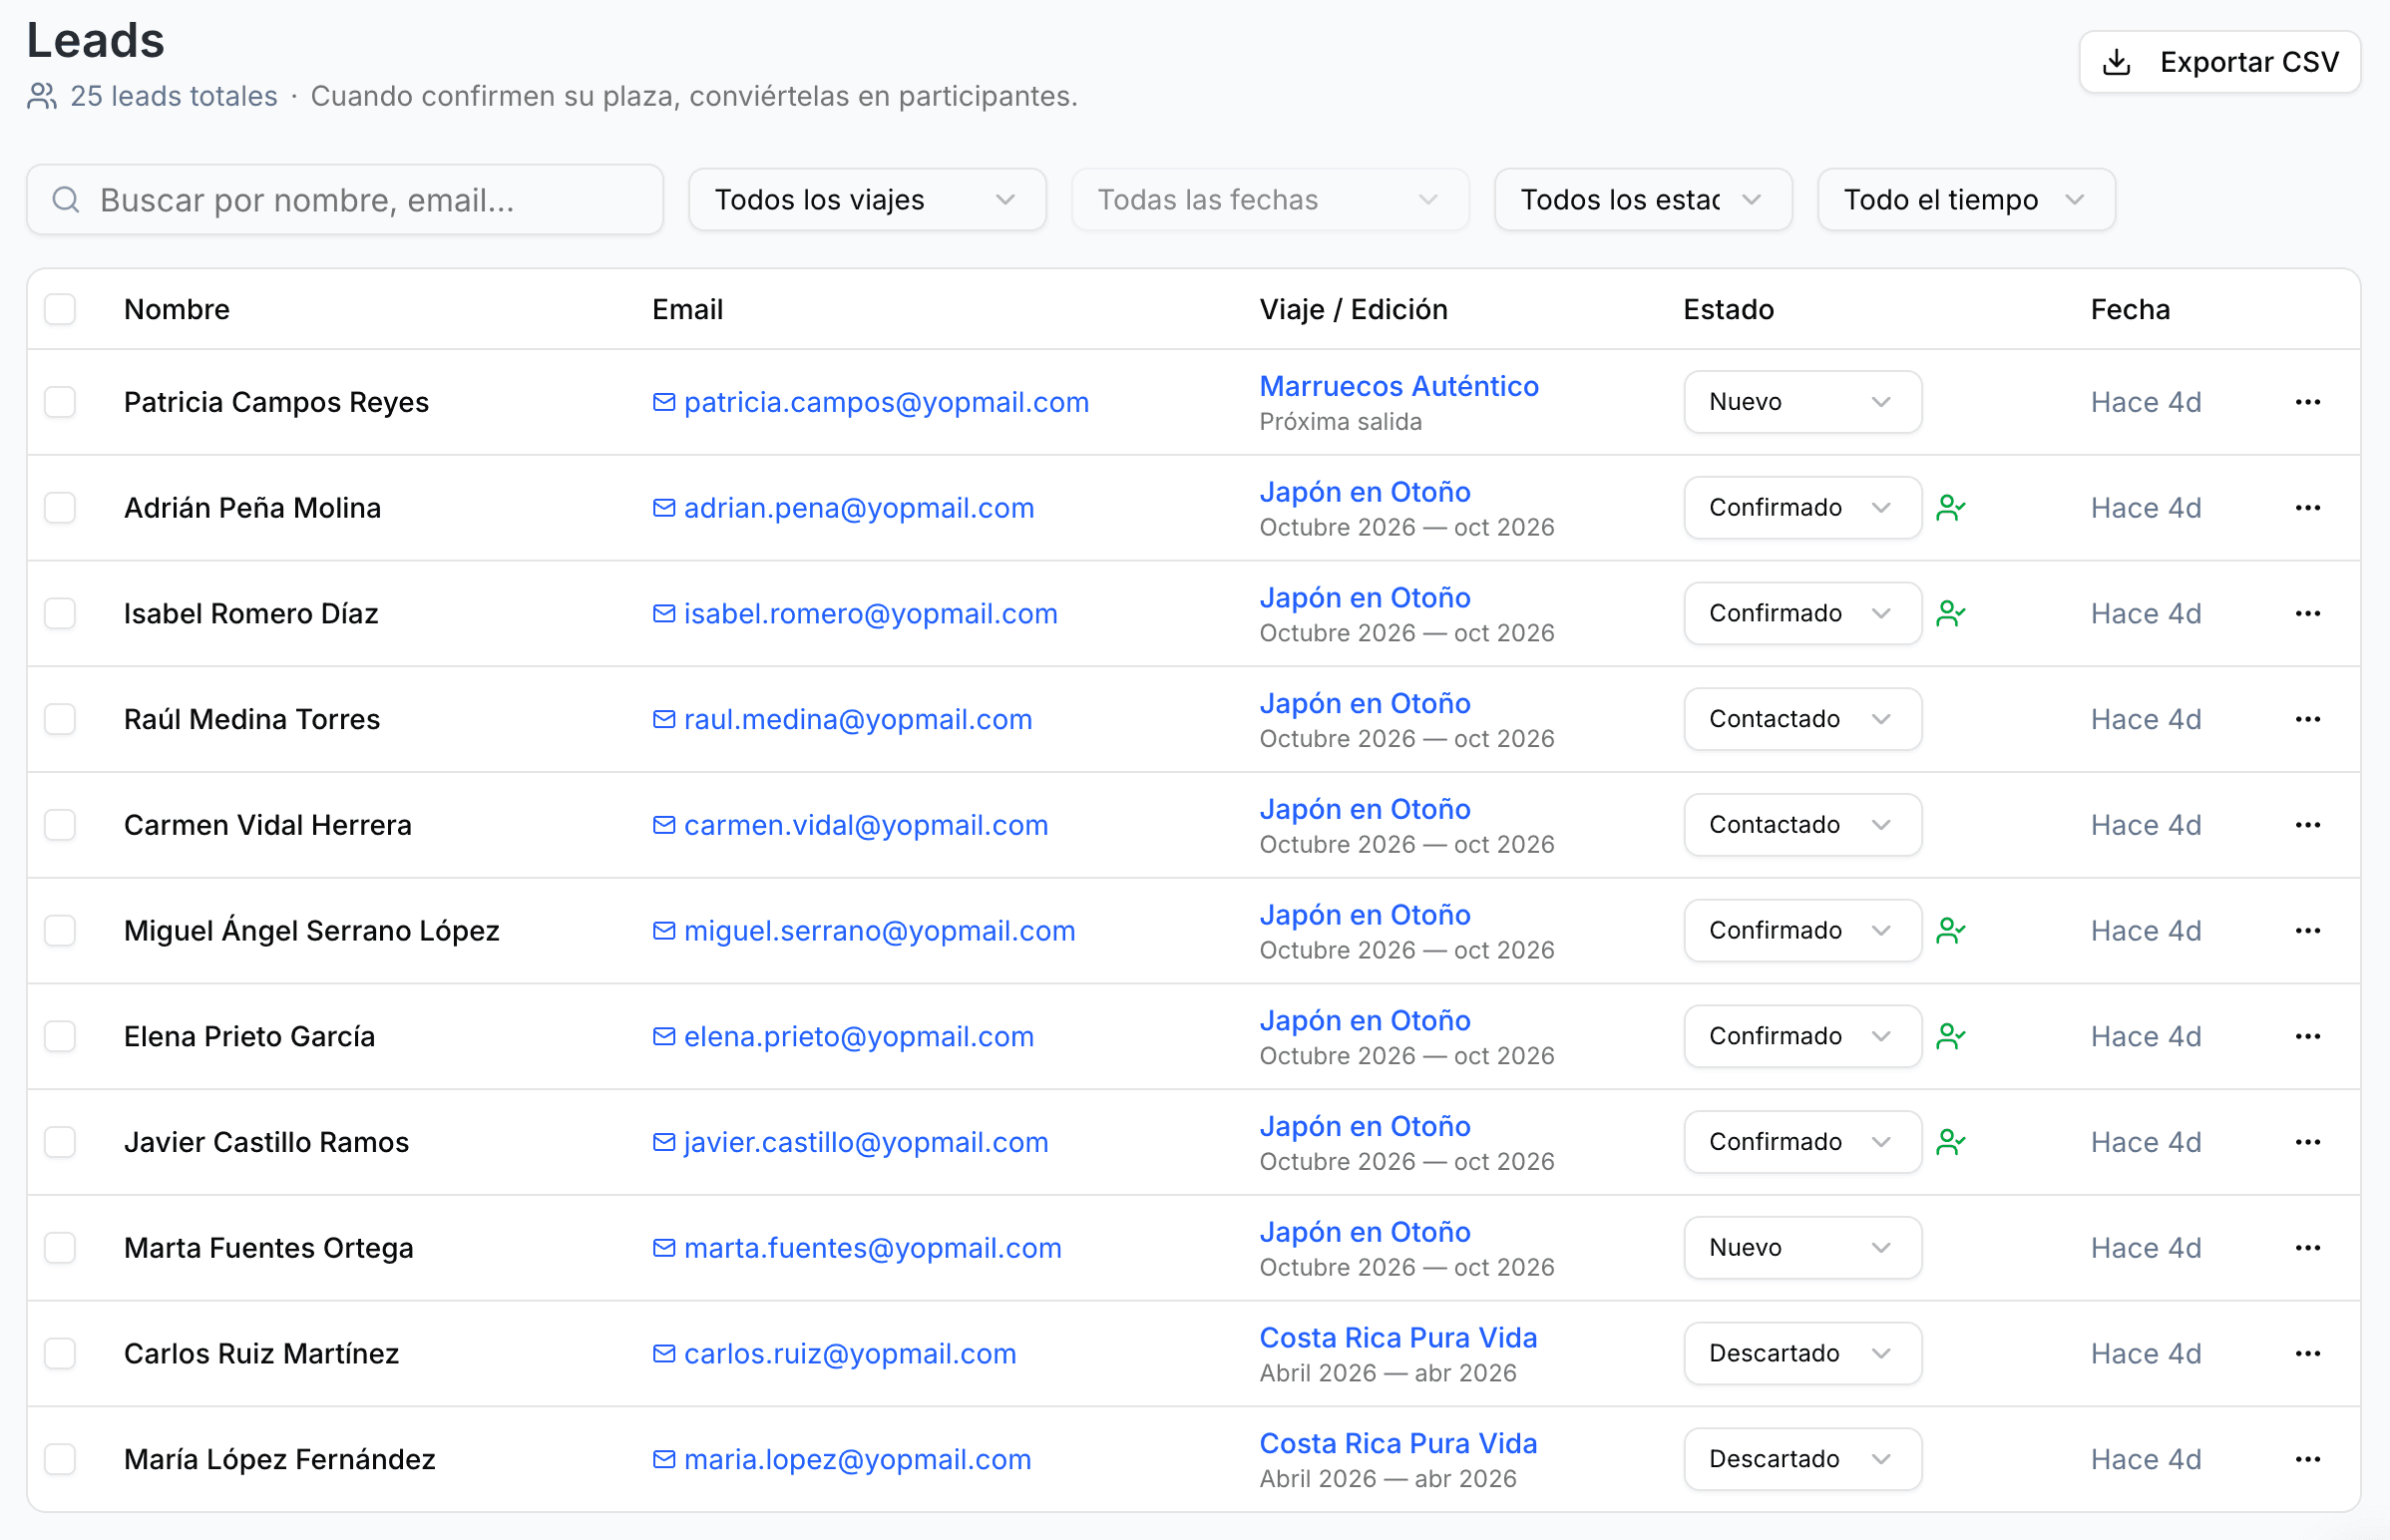
Task: Click the people icon beside 25 leads totales
Action: tap(41, 96)
